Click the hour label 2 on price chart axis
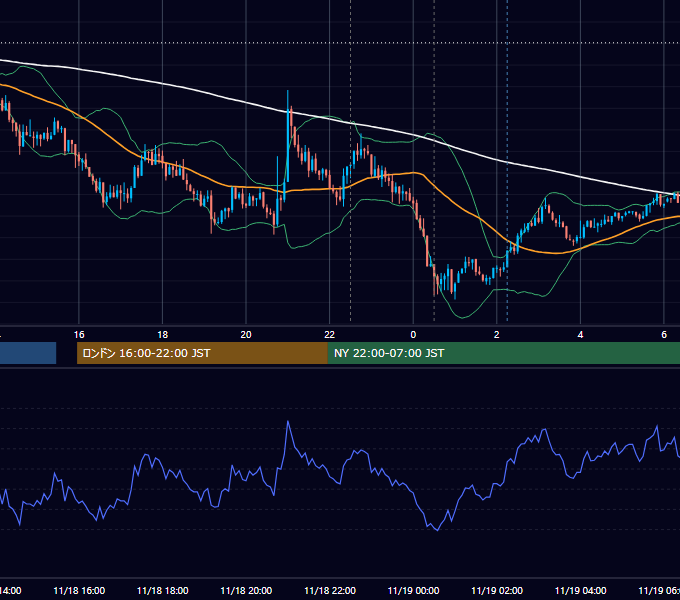Viewport: 680px width, 600px height. [497, 335]
